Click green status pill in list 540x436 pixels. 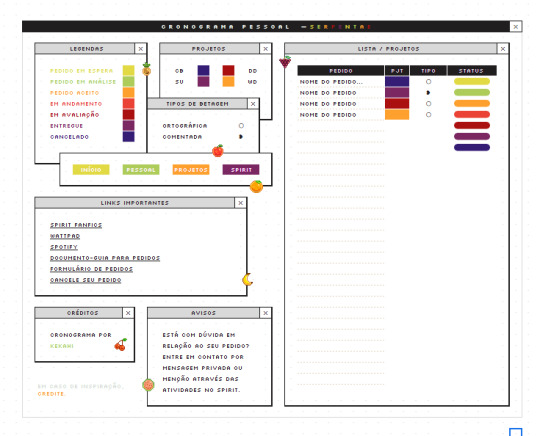(x=472, y=93)
